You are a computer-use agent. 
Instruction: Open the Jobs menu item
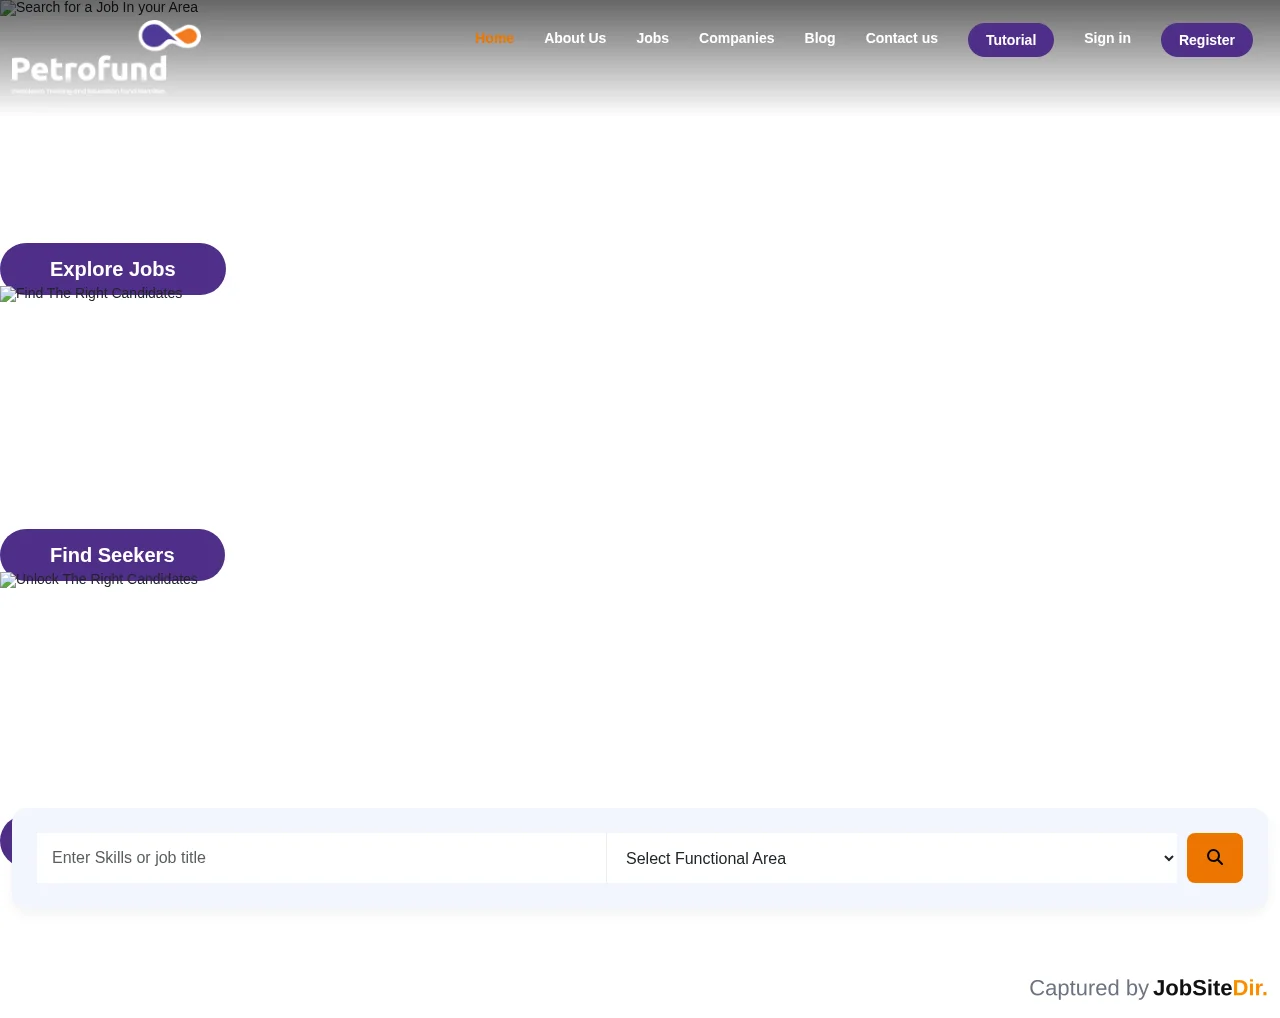tap(652, 38)
